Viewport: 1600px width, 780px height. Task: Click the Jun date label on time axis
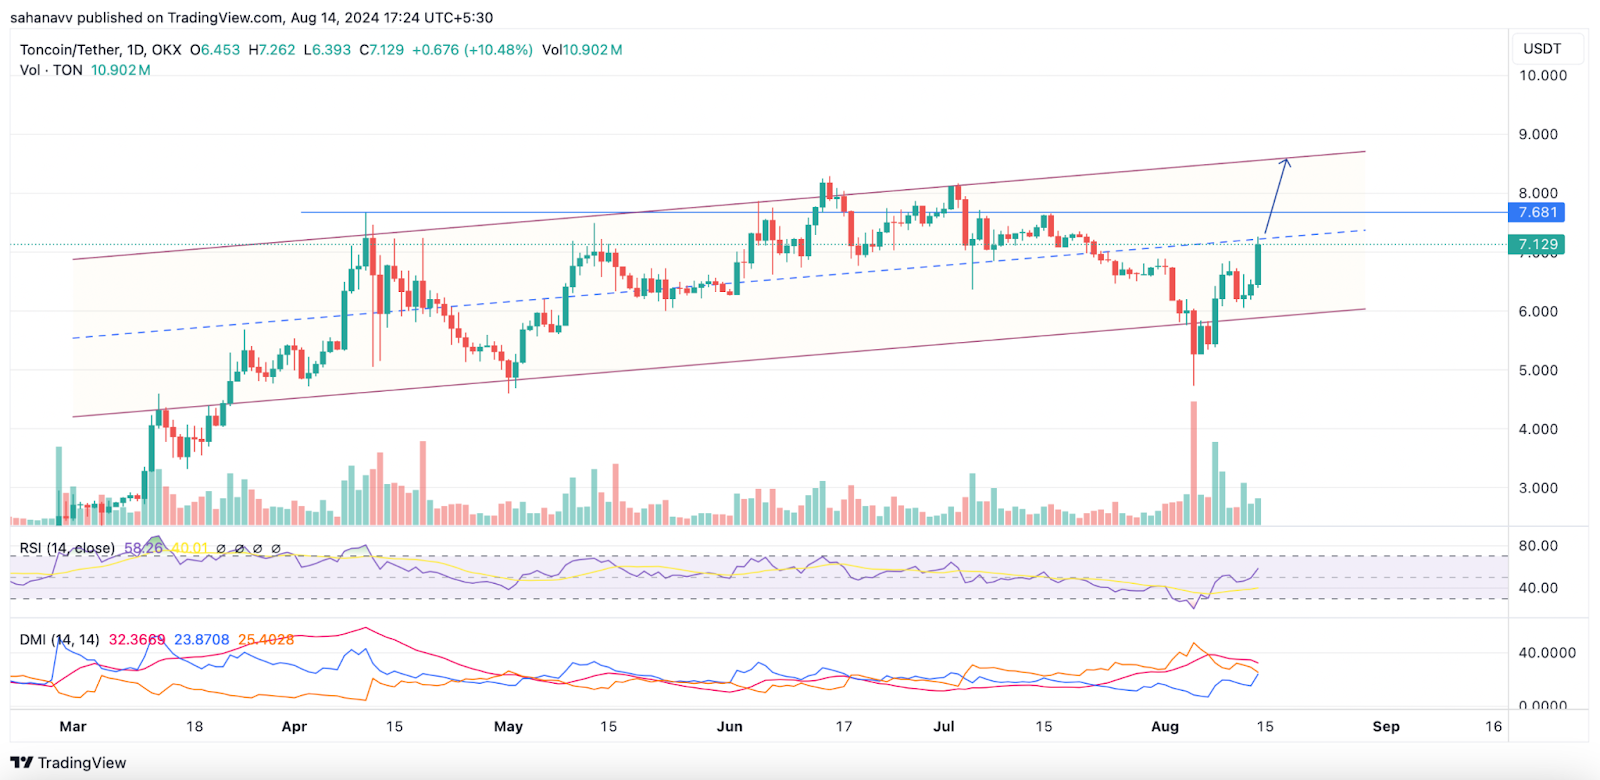point(730,726)
